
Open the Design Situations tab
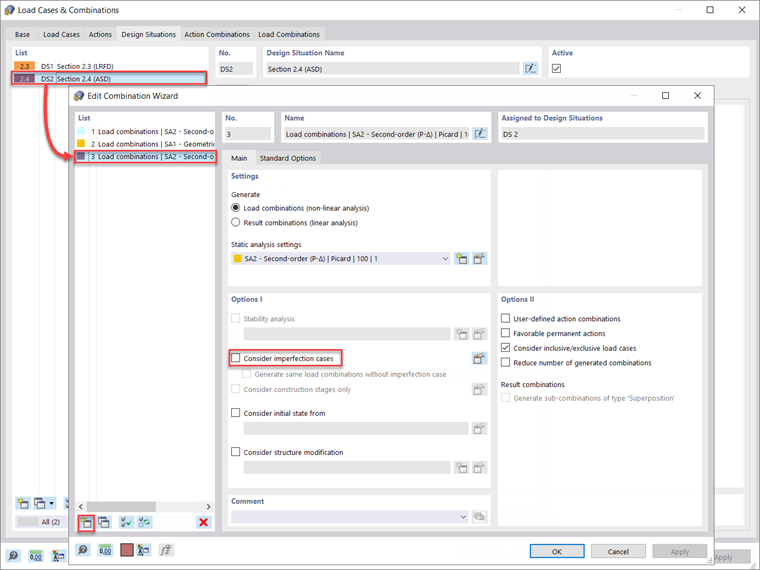148,34
